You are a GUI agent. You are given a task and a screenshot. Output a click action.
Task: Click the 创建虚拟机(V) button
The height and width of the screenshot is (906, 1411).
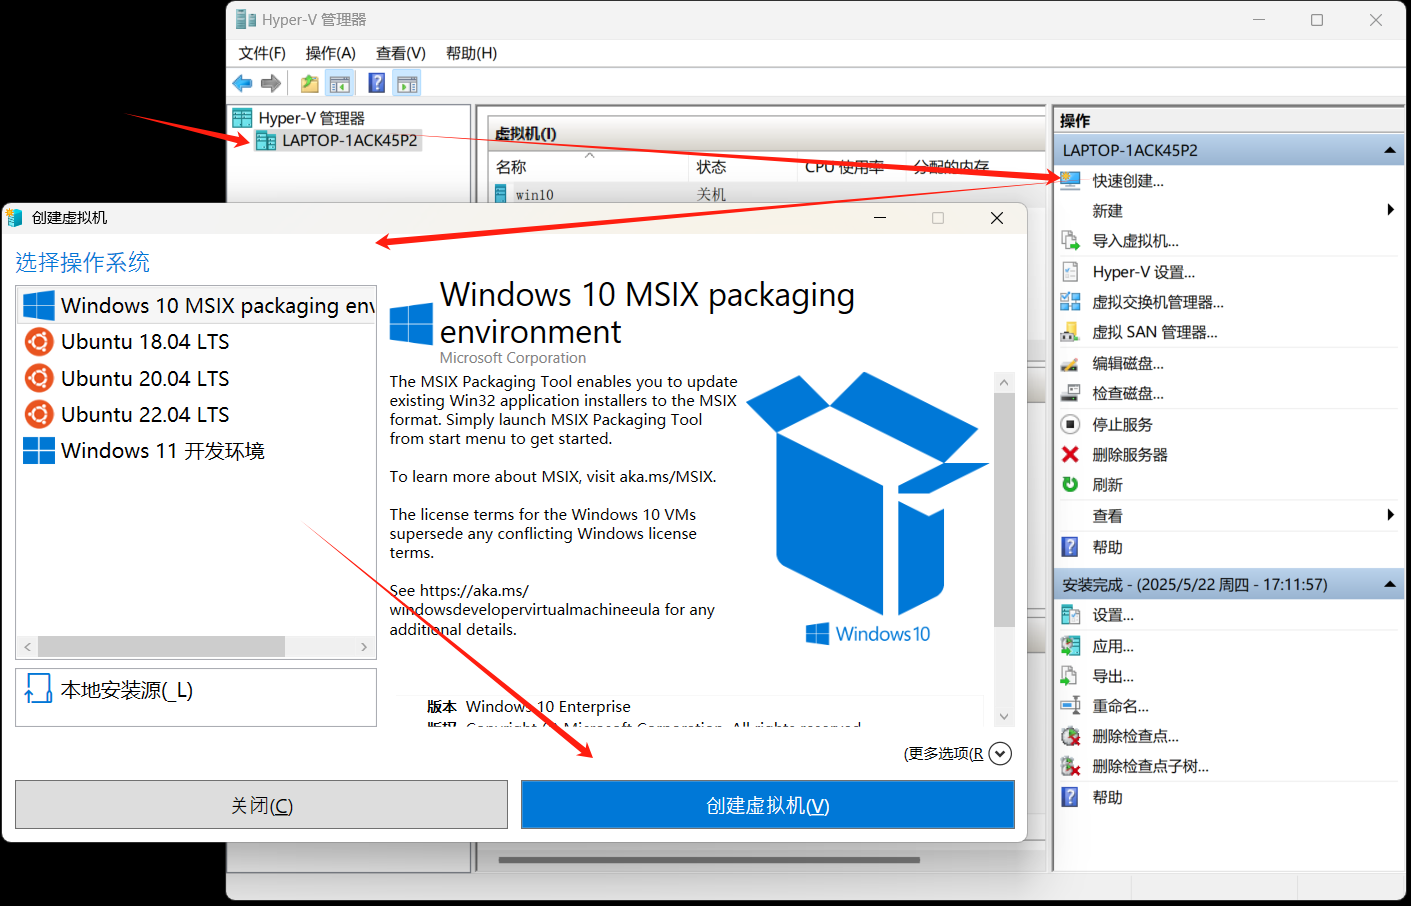tap(768, 805)
